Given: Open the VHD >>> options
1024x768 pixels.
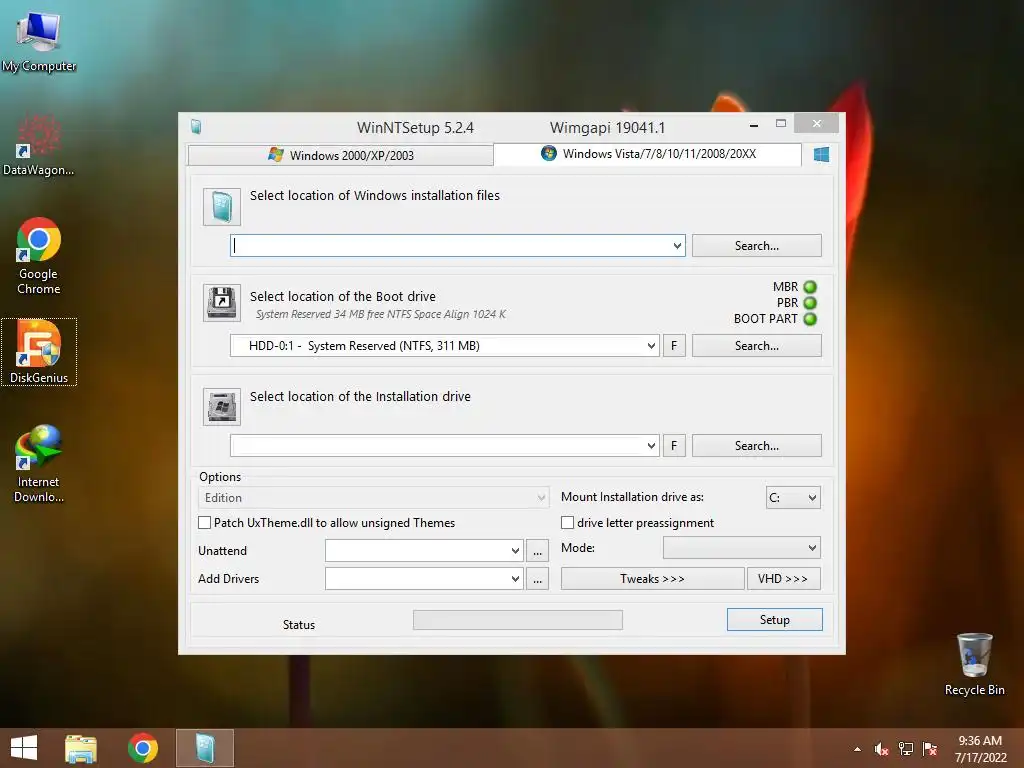Looking at the screenshot, I should [x=784, y=579].
